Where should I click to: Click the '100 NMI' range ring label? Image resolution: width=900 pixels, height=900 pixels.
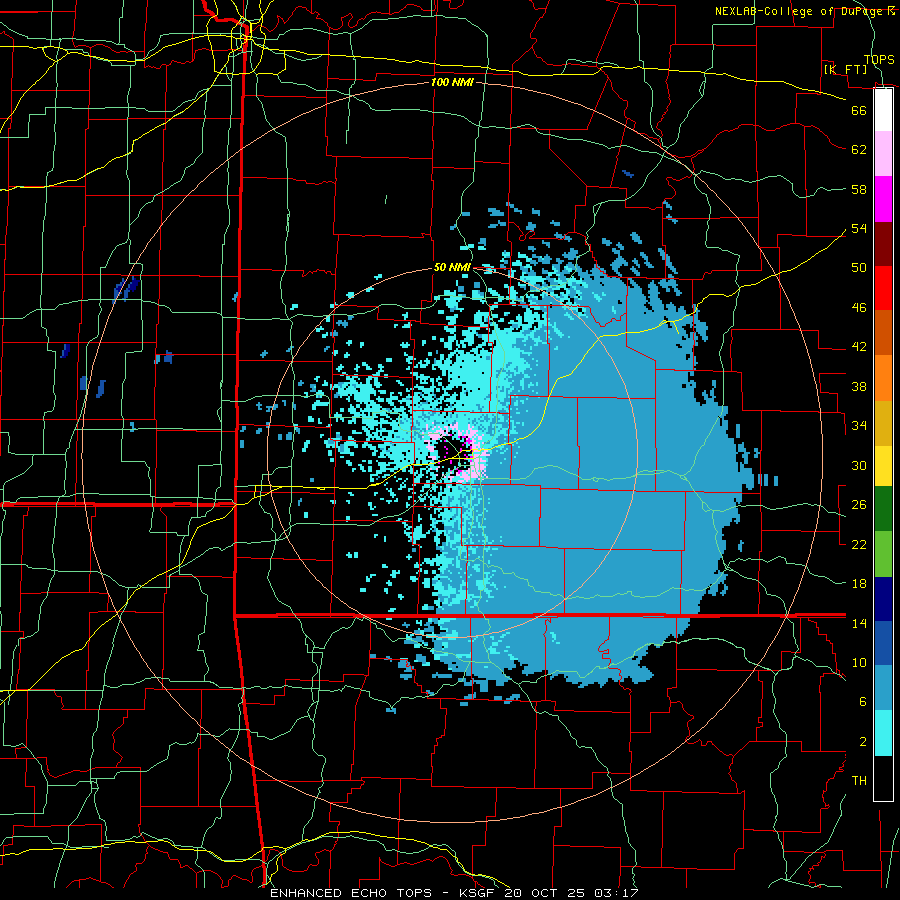tap(452, 82)
